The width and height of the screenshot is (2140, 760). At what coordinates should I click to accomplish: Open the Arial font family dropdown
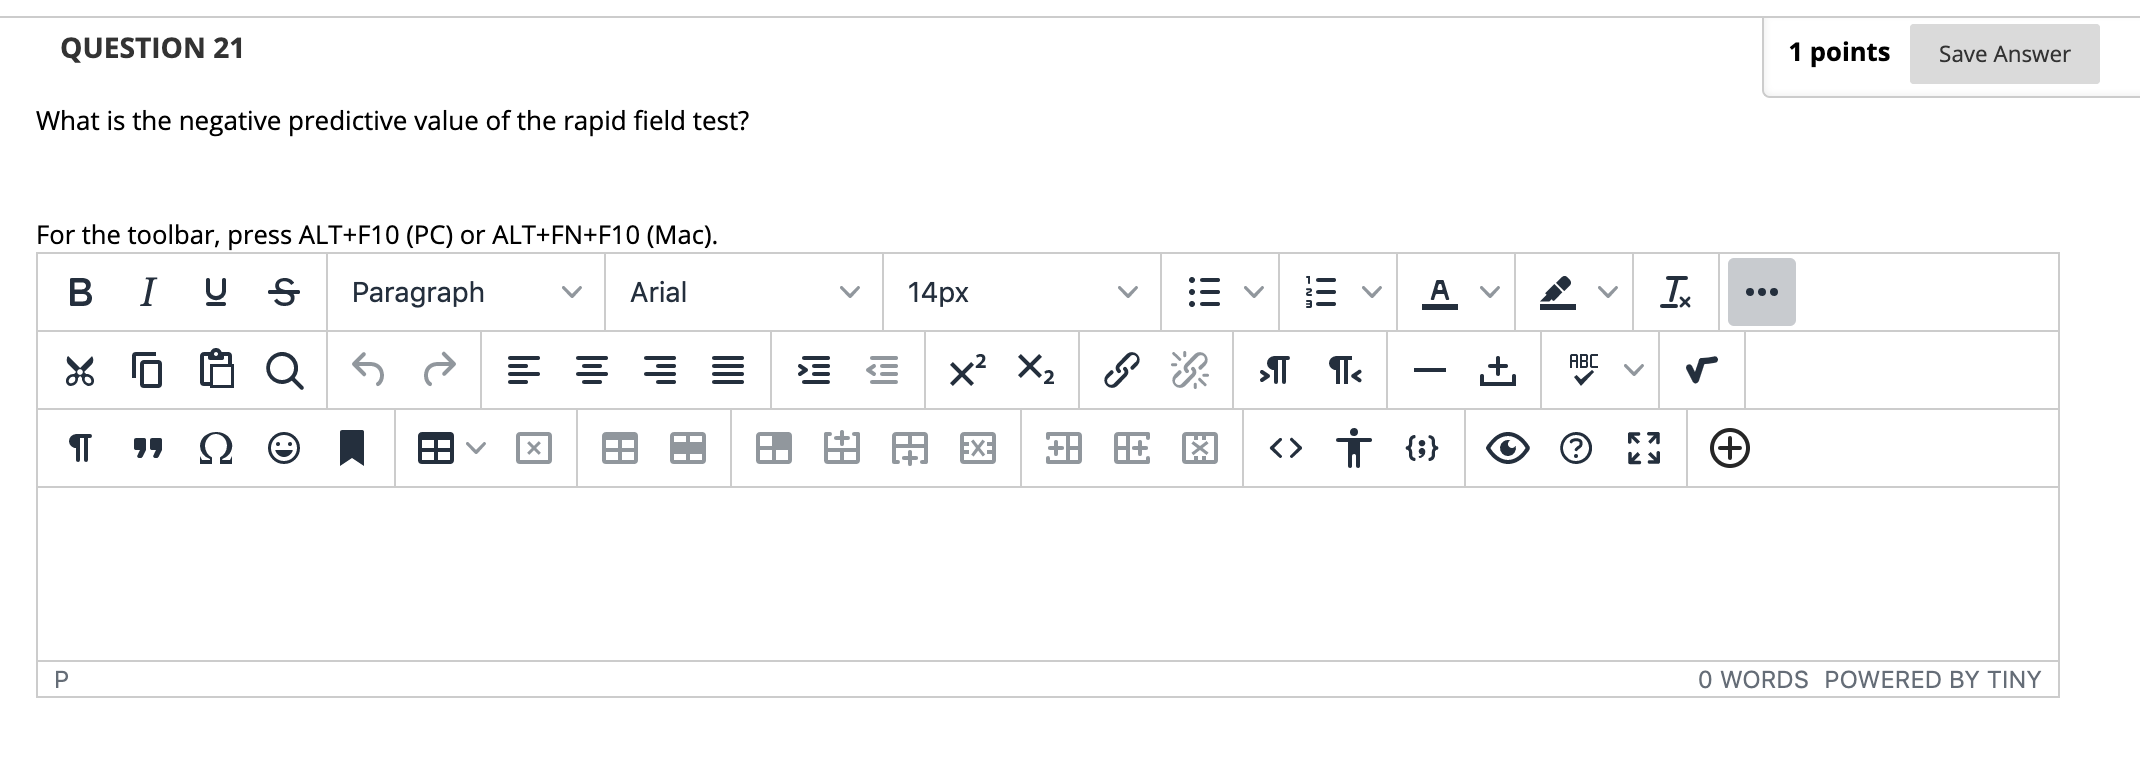pos(744,292)
